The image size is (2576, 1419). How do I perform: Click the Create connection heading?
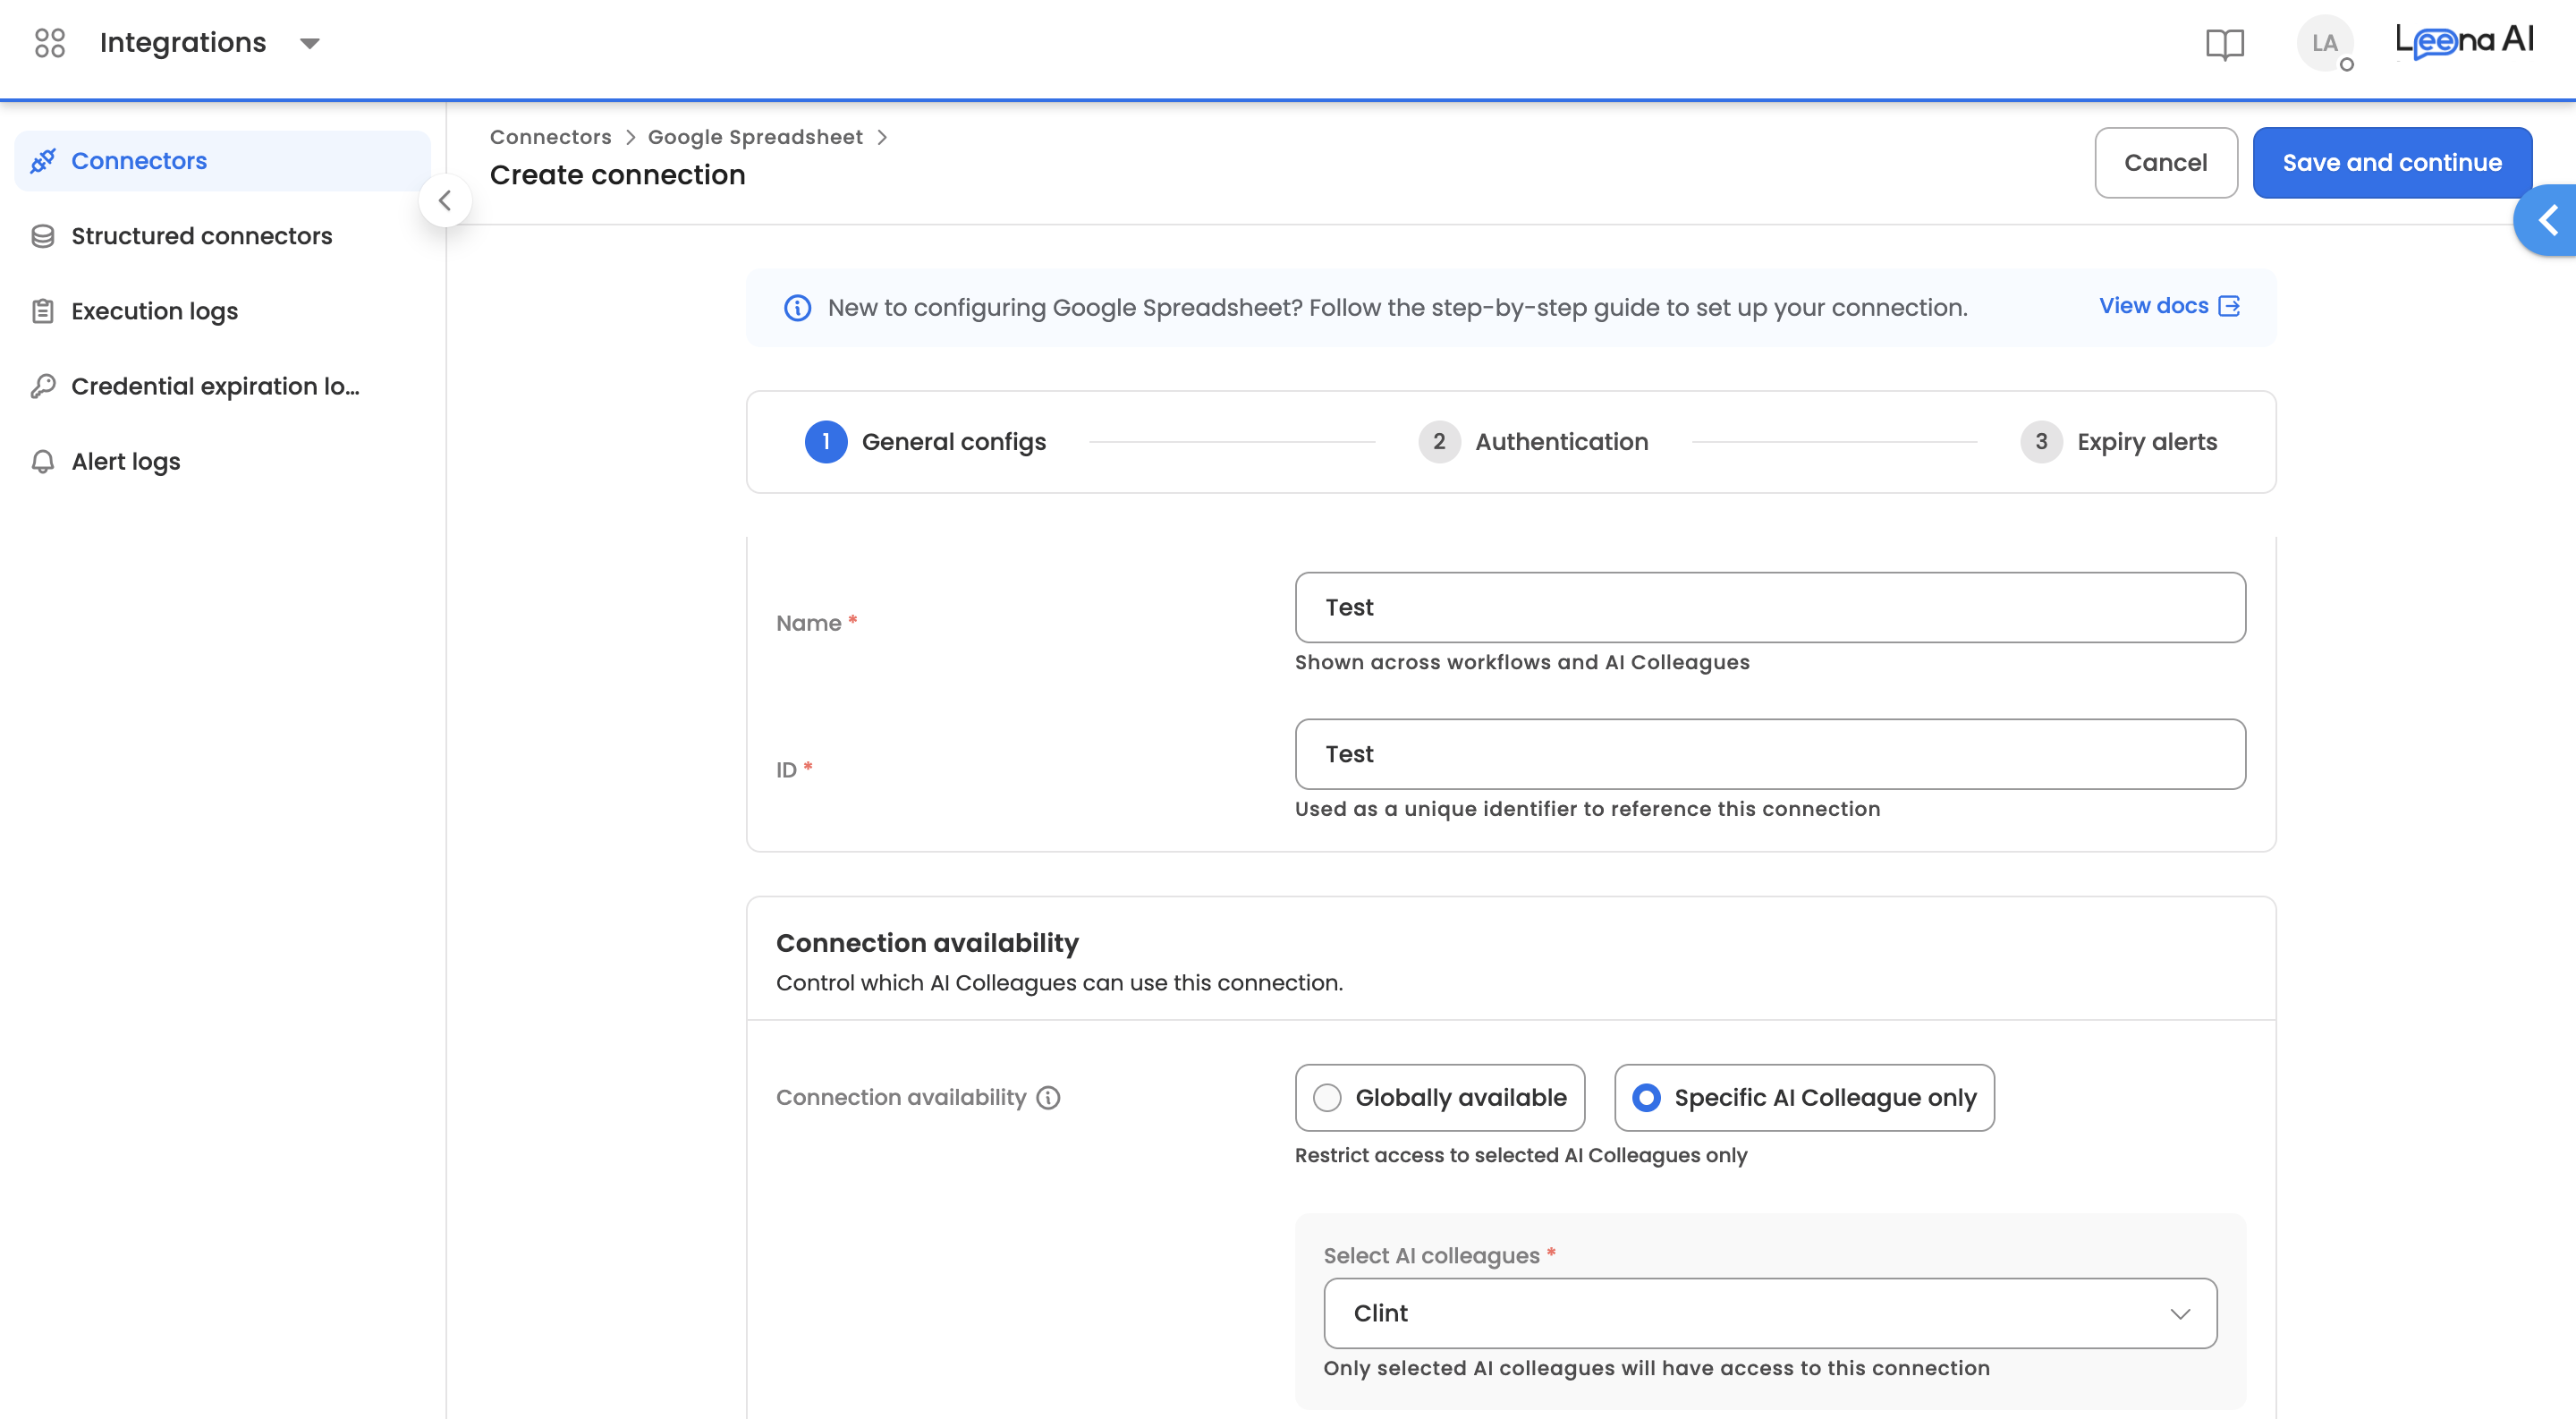coord(617,175)
